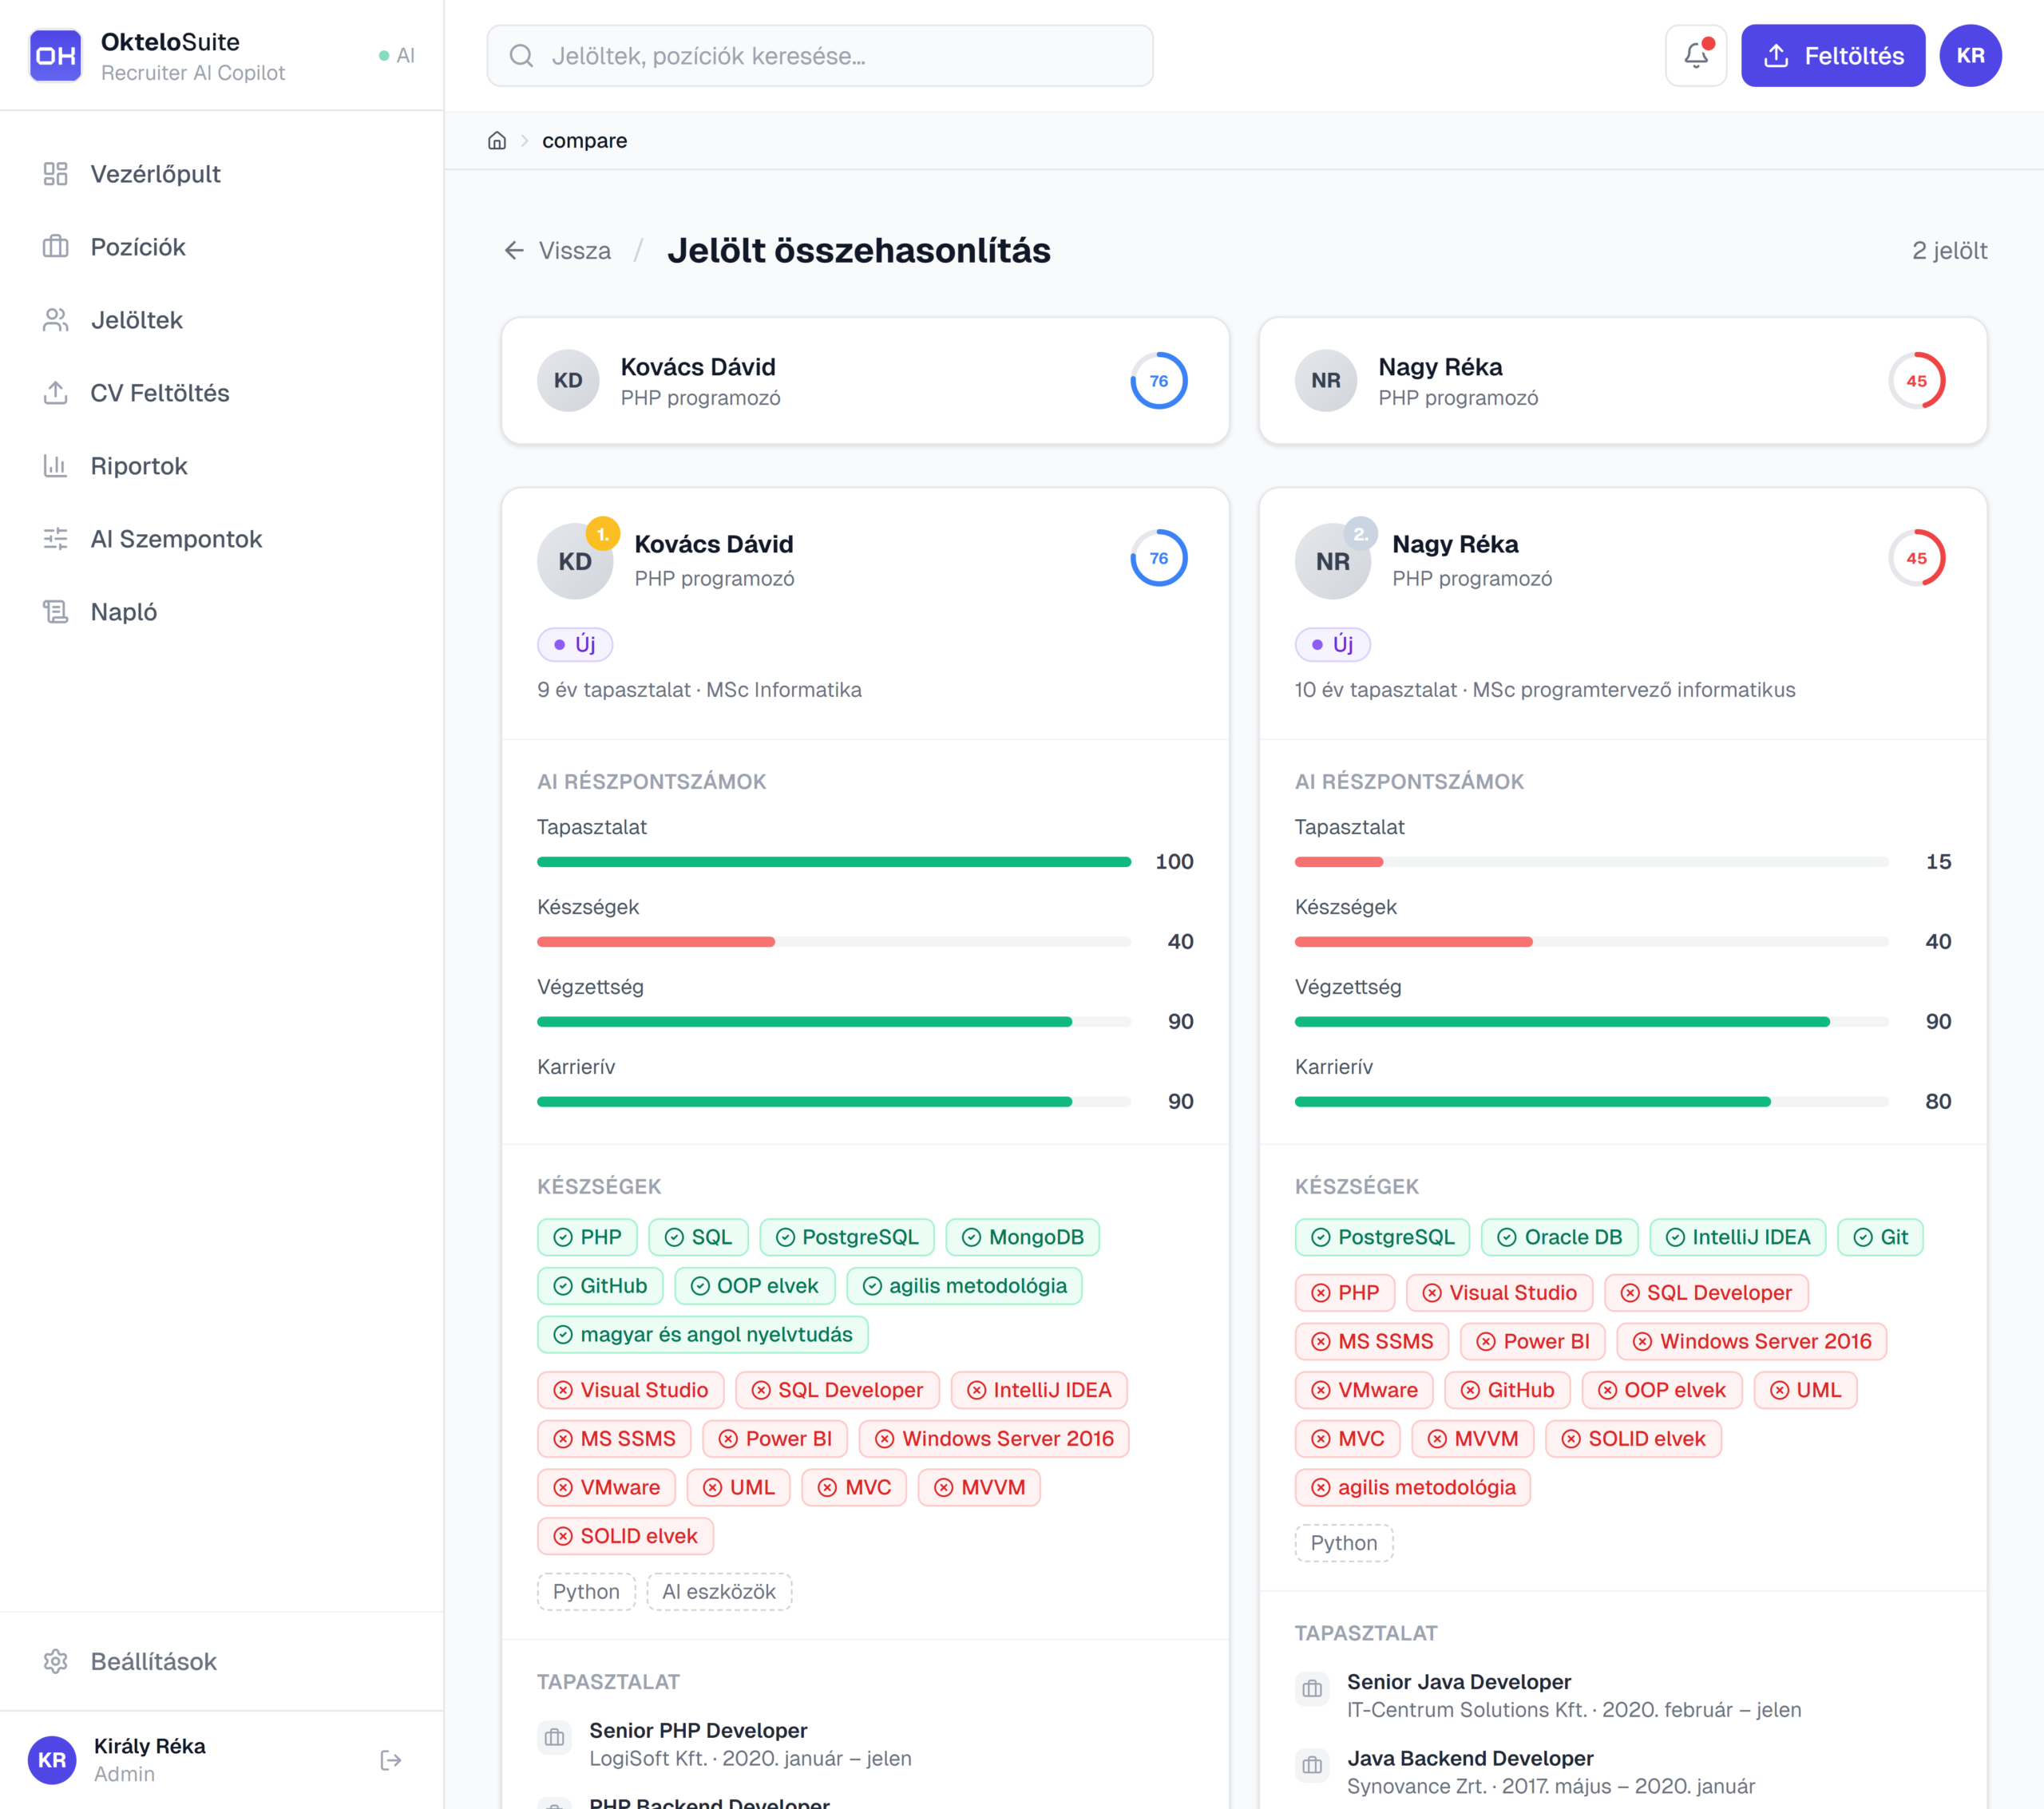Select the Oracle DB skill chip
2044x1809 pixels.
pos(1559,1237)
